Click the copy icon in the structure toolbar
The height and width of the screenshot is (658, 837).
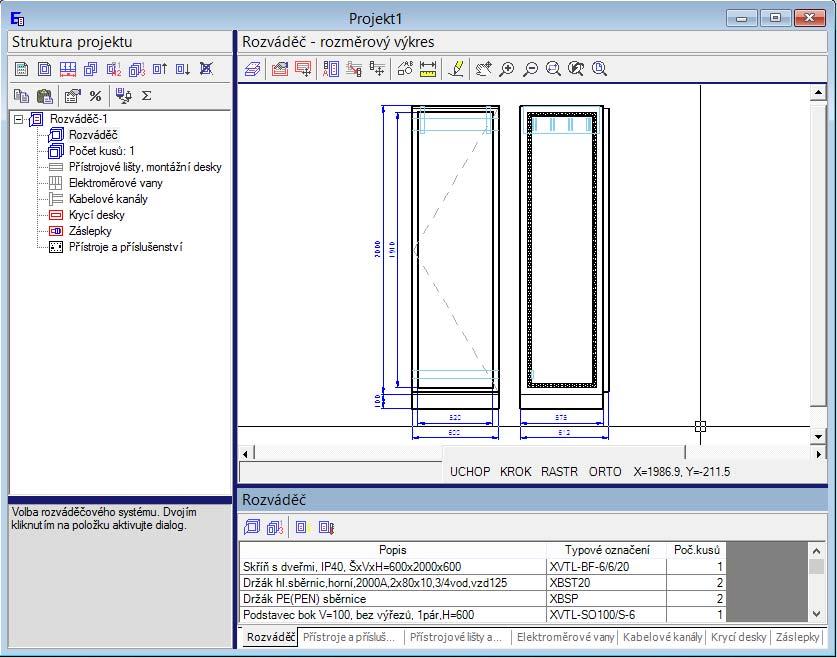click(x=21, y=96)
